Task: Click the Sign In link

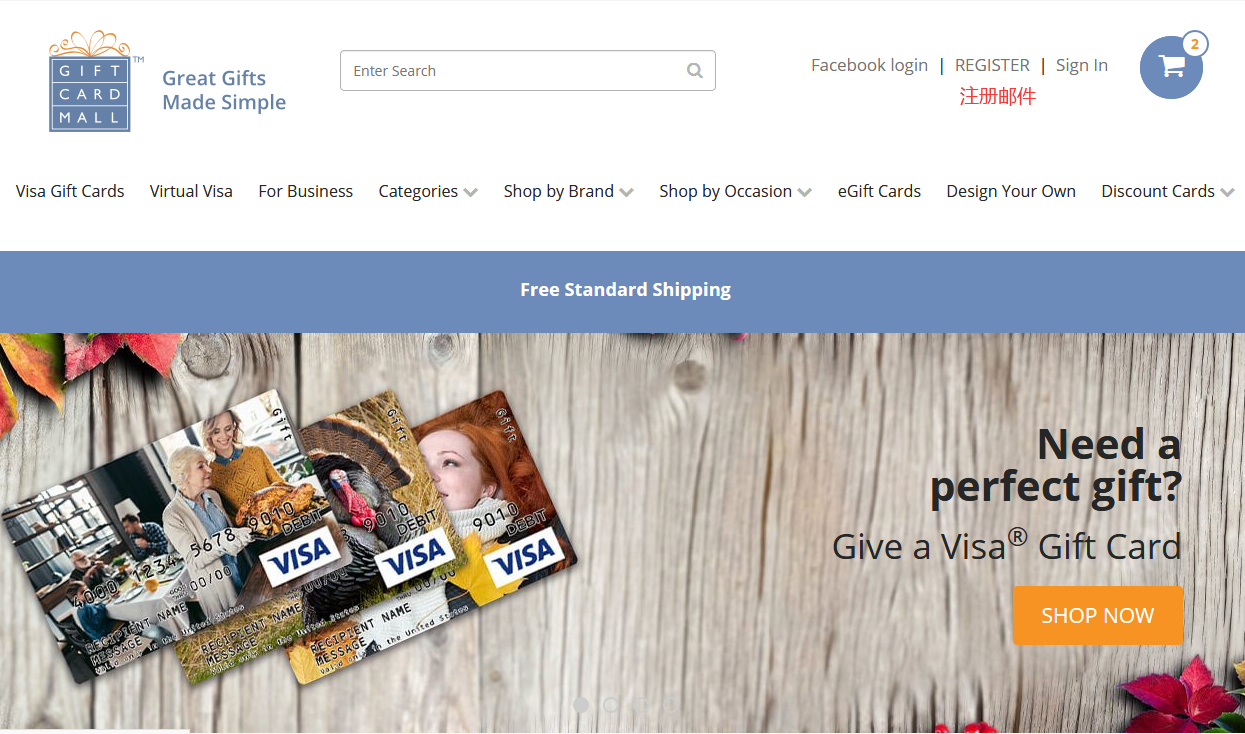Action: 1082,65
